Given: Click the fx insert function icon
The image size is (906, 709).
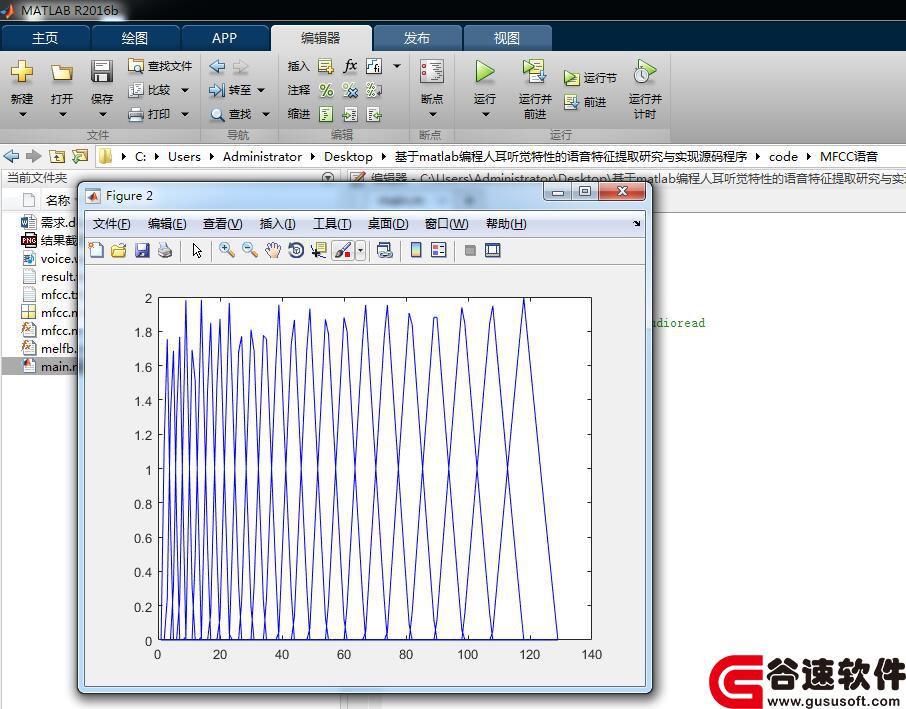Looking at the screenshot, I should (x=350, y=66).
